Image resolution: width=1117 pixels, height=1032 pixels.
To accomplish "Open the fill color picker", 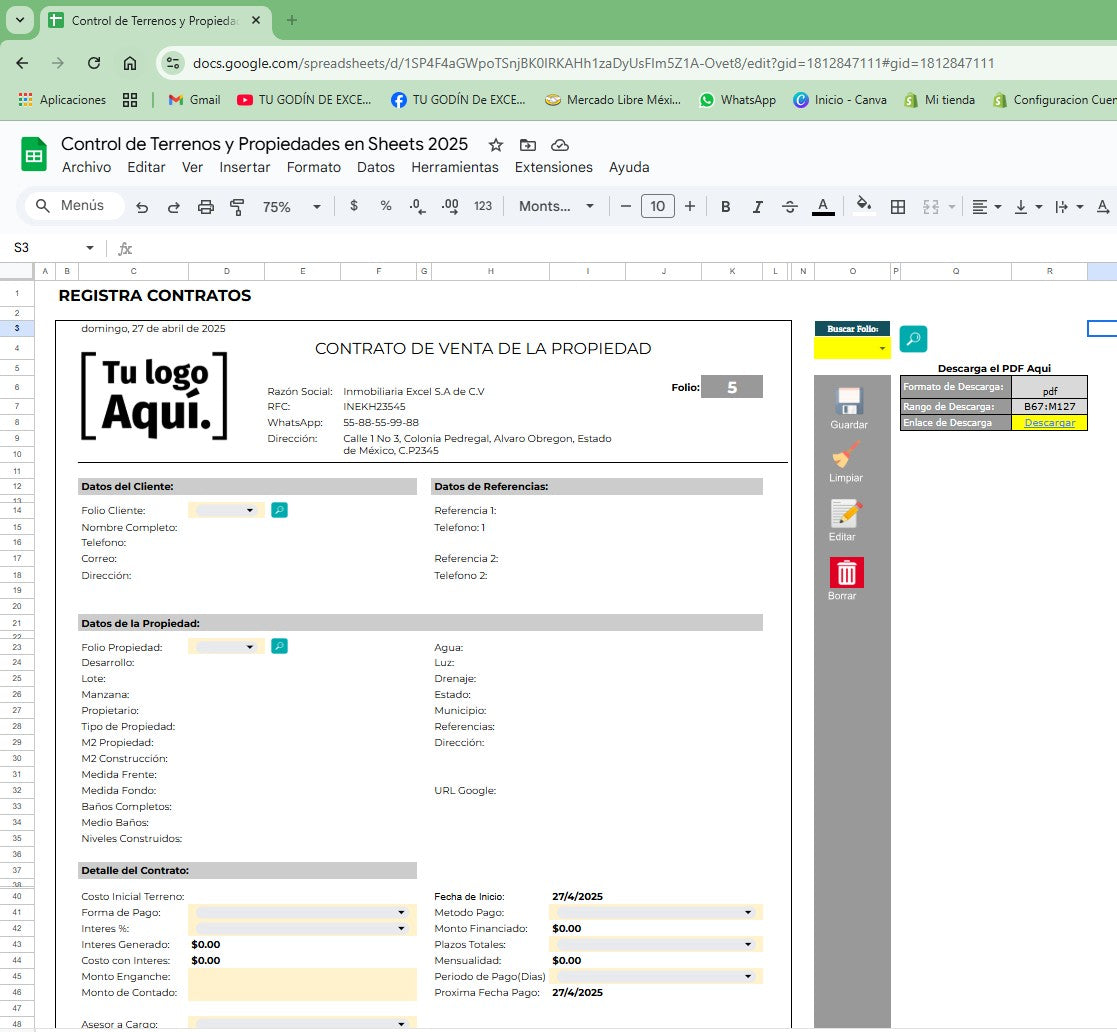I will 862,206.
